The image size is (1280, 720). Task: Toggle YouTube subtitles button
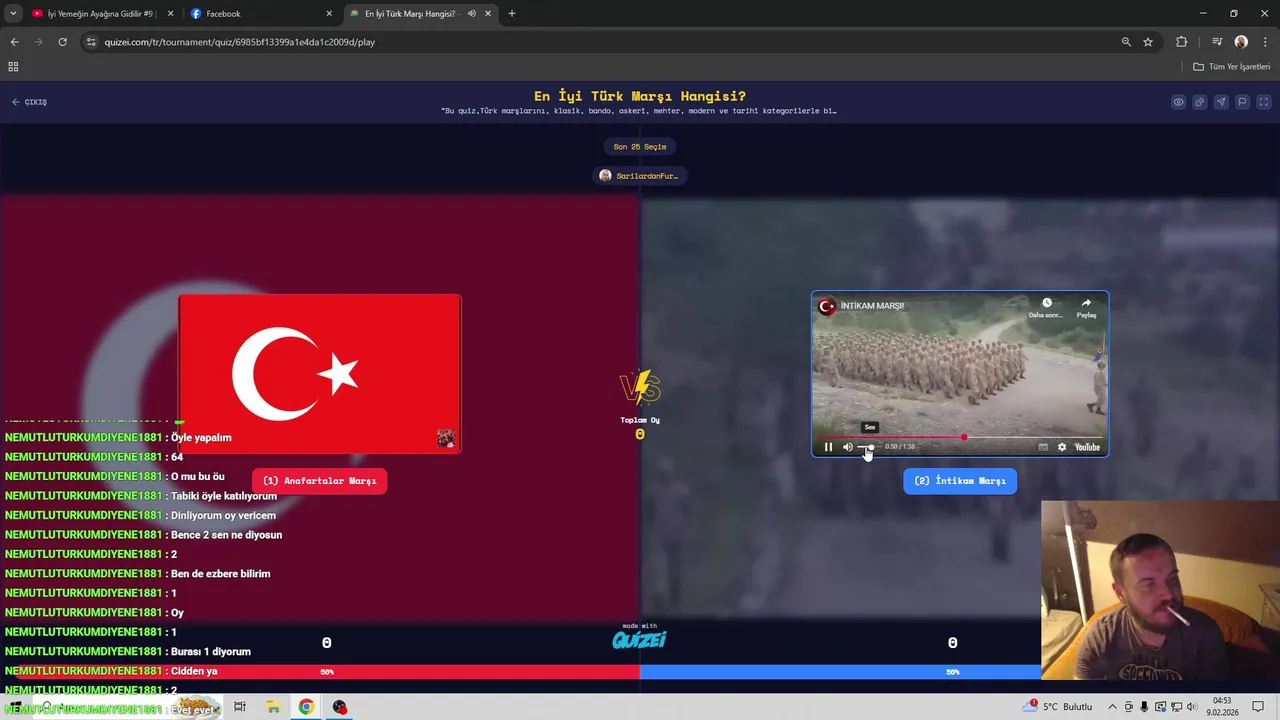[x=1044, y=447]
